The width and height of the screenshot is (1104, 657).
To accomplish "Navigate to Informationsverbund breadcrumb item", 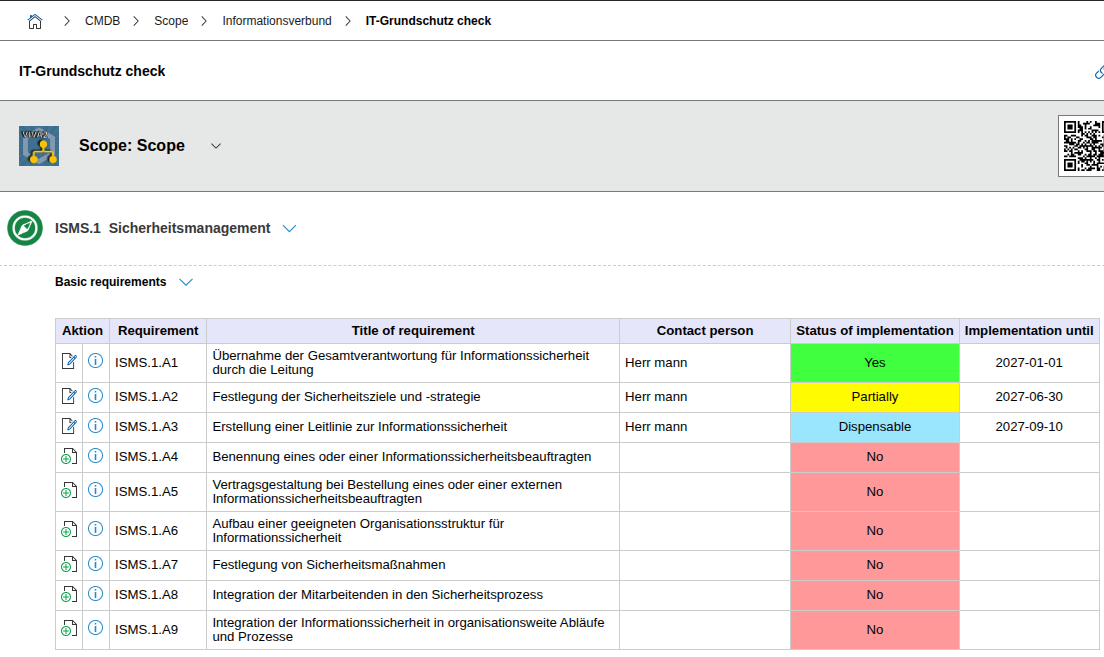I will click(x=277, y=21).
